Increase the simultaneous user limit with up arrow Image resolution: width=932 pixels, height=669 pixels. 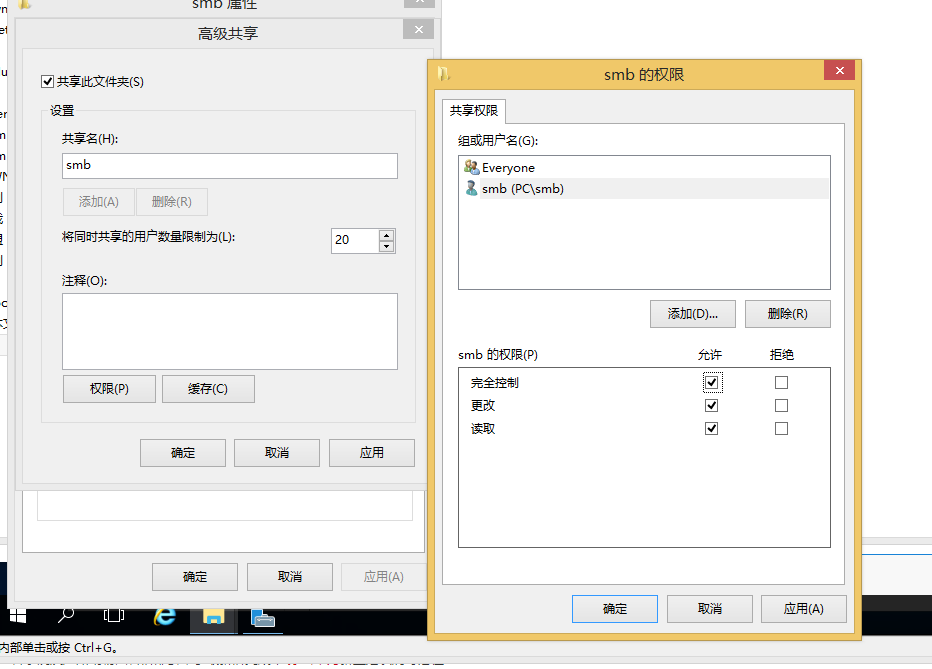386,235
